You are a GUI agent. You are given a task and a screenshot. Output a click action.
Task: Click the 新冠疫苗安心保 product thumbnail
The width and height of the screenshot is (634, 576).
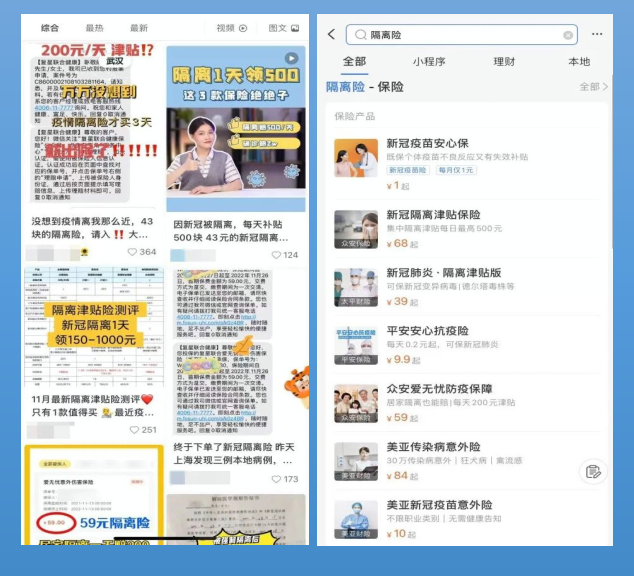pyautogui.click(x=356, y=158)
